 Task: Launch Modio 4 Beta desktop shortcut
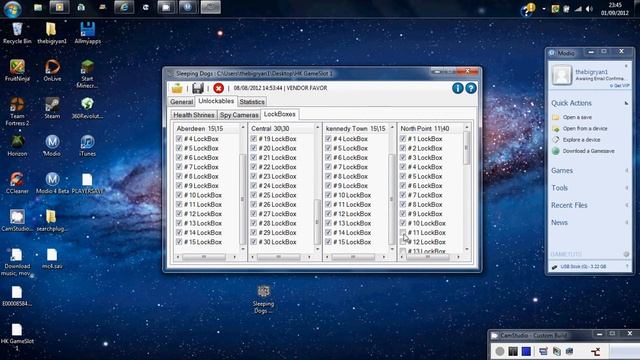click(x=52, y=182)
